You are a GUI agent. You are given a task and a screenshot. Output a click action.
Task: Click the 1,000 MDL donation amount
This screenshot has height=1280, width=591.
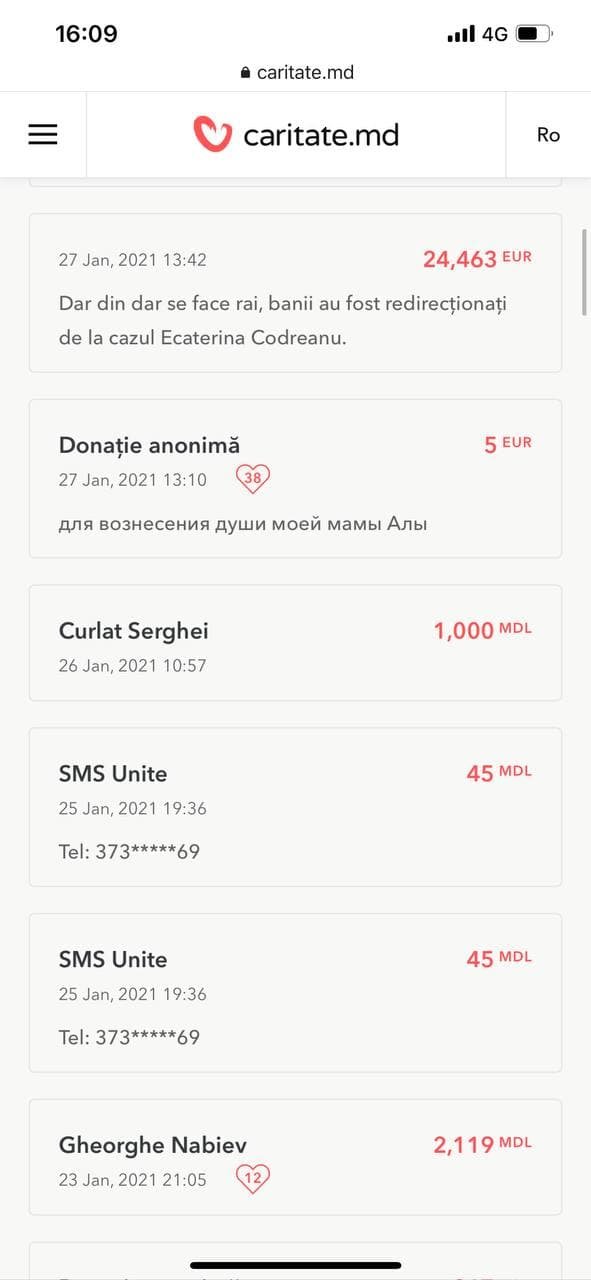coord(482,630)
